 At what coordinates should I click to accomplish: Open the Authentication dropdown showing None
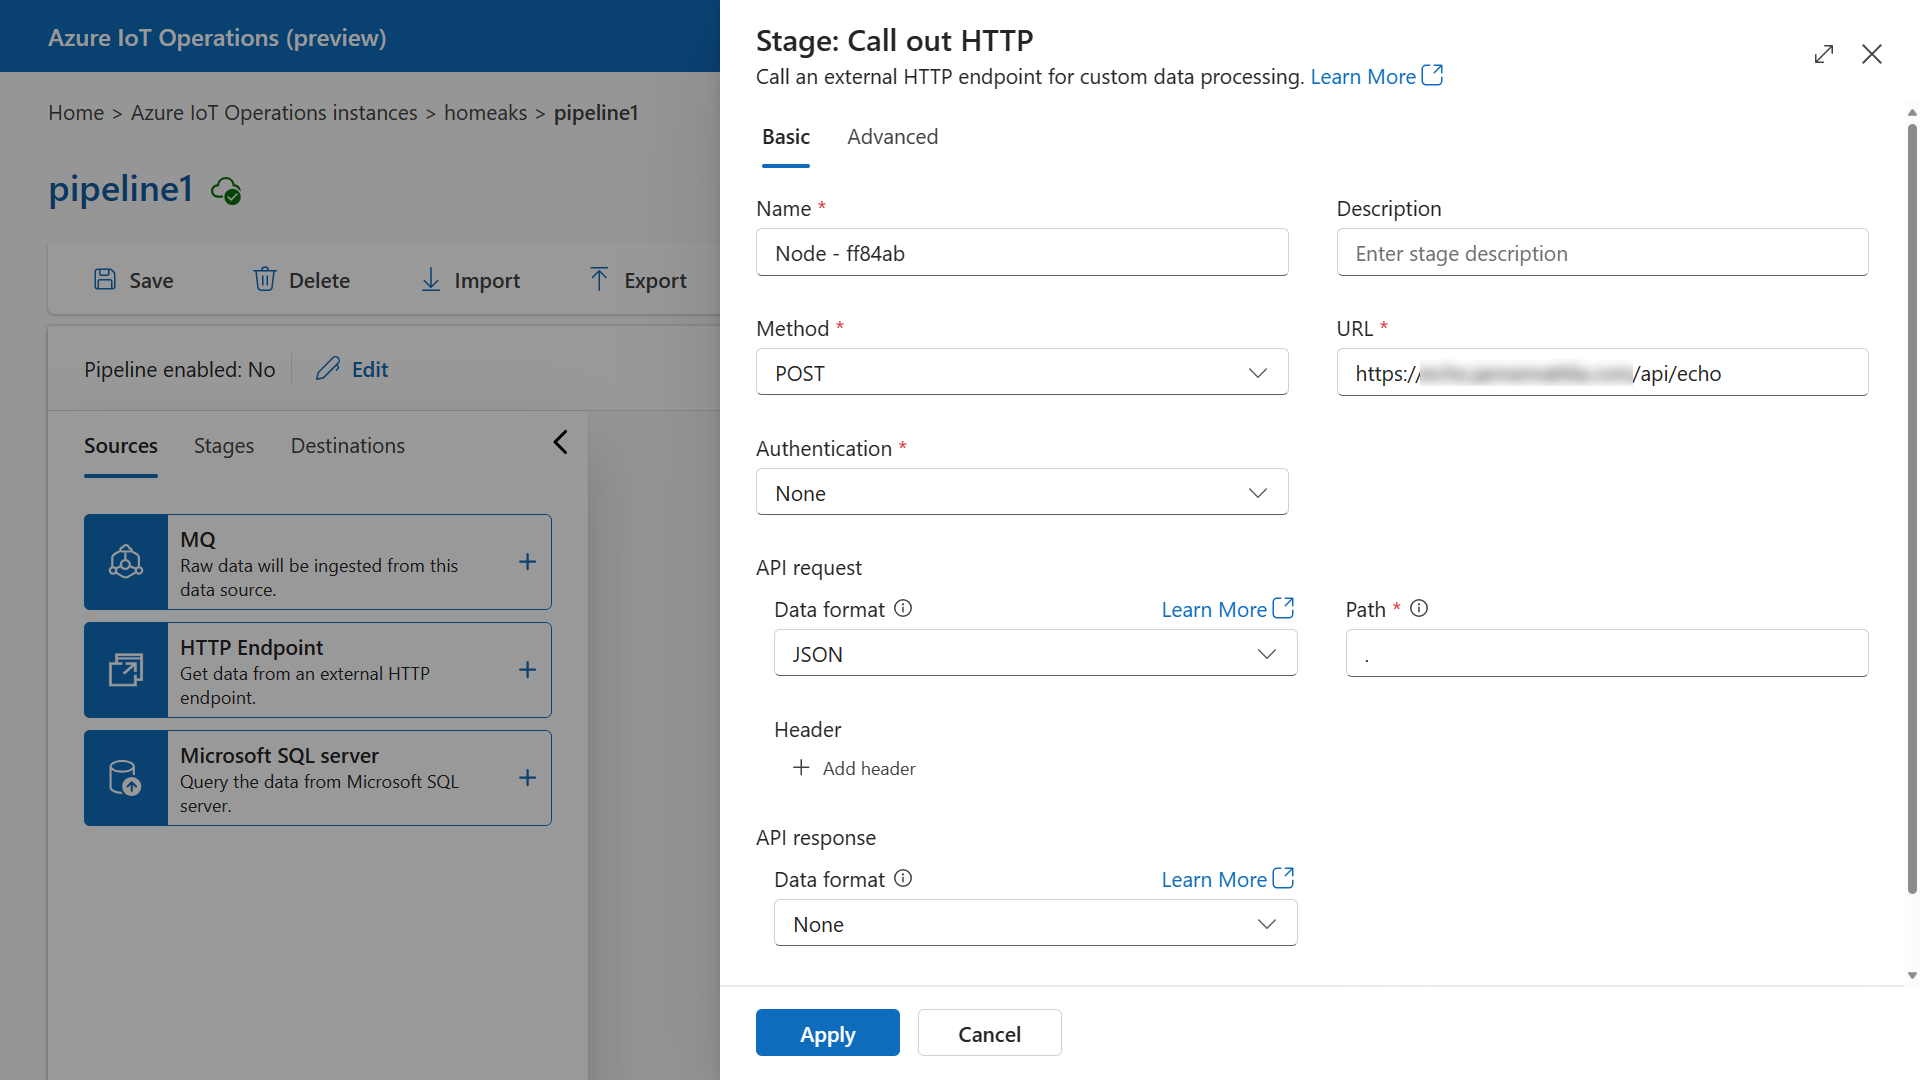(x=1022, y=492)
